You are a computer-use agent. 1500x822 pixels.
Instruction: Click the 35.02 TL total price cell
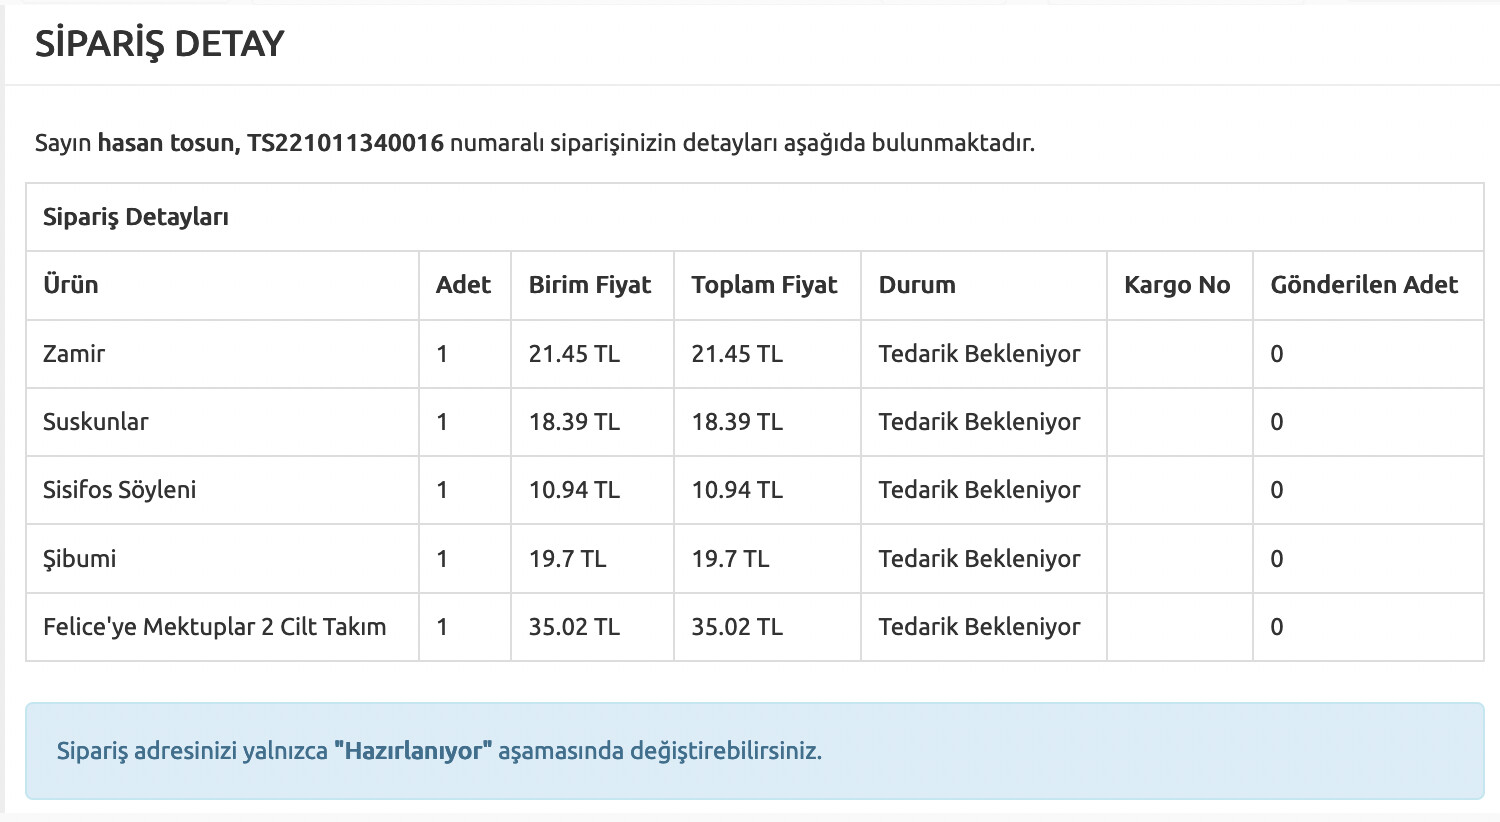[x=737, y=627]
